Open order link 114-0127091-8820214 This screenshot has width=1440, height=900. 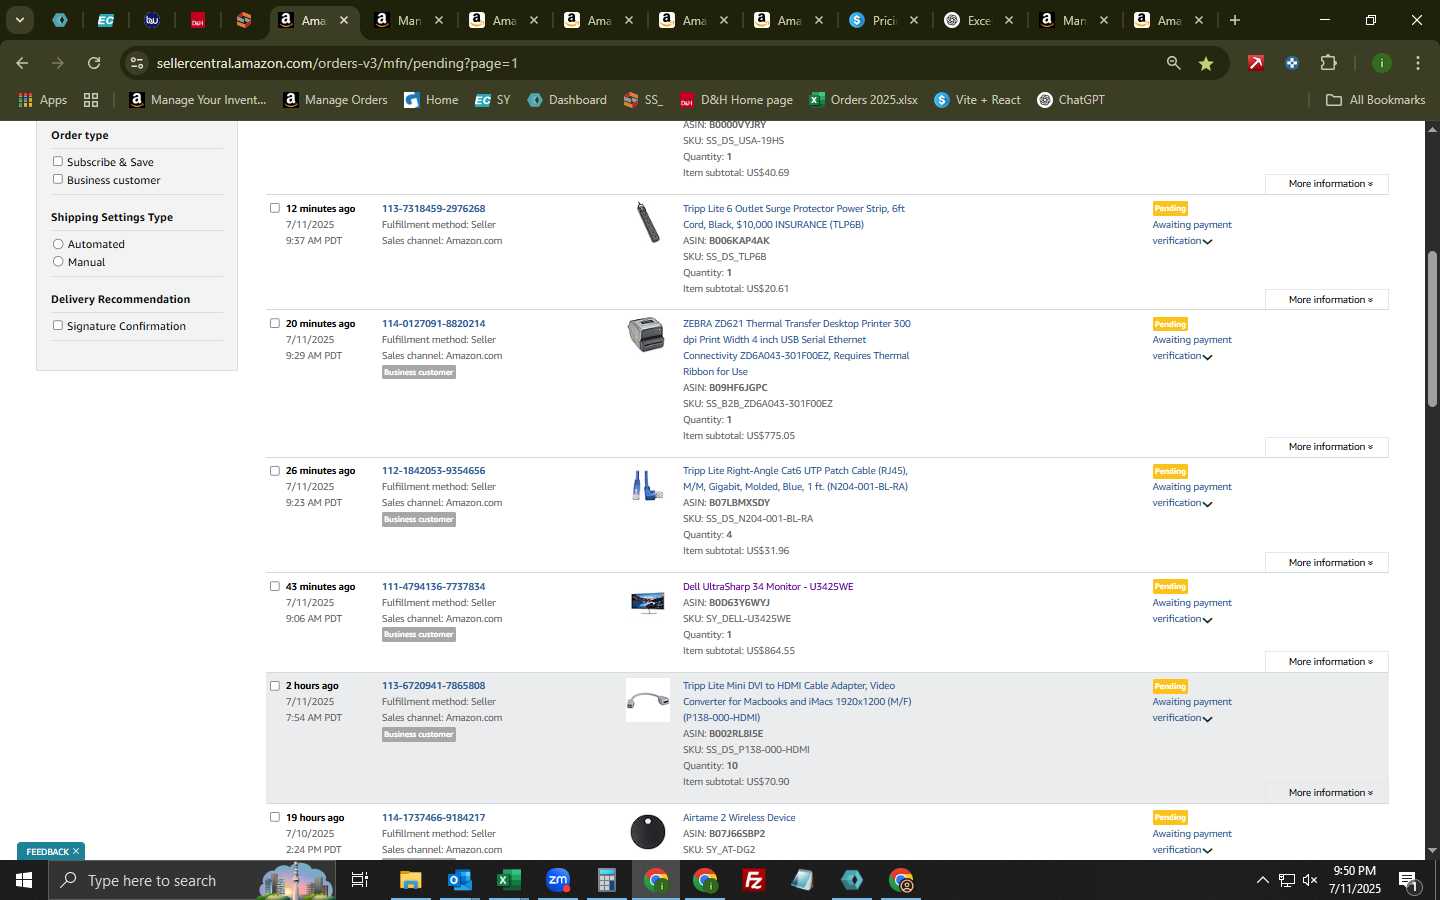tap(433, 323)
